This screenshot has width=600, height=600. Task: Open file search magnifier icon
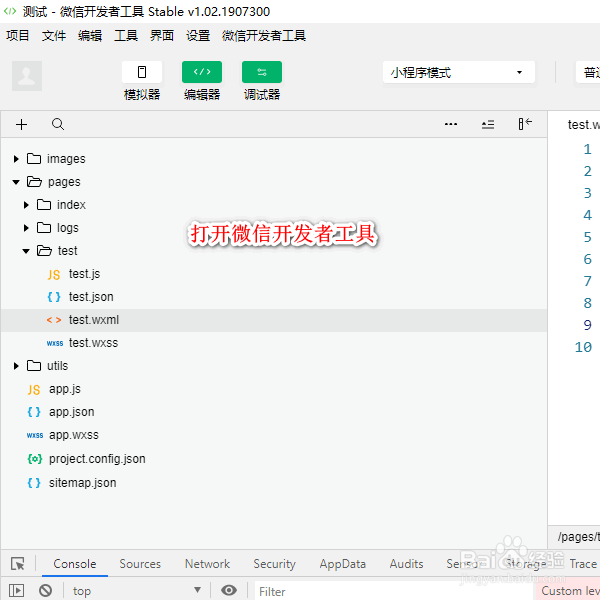(x=58, y=124)
